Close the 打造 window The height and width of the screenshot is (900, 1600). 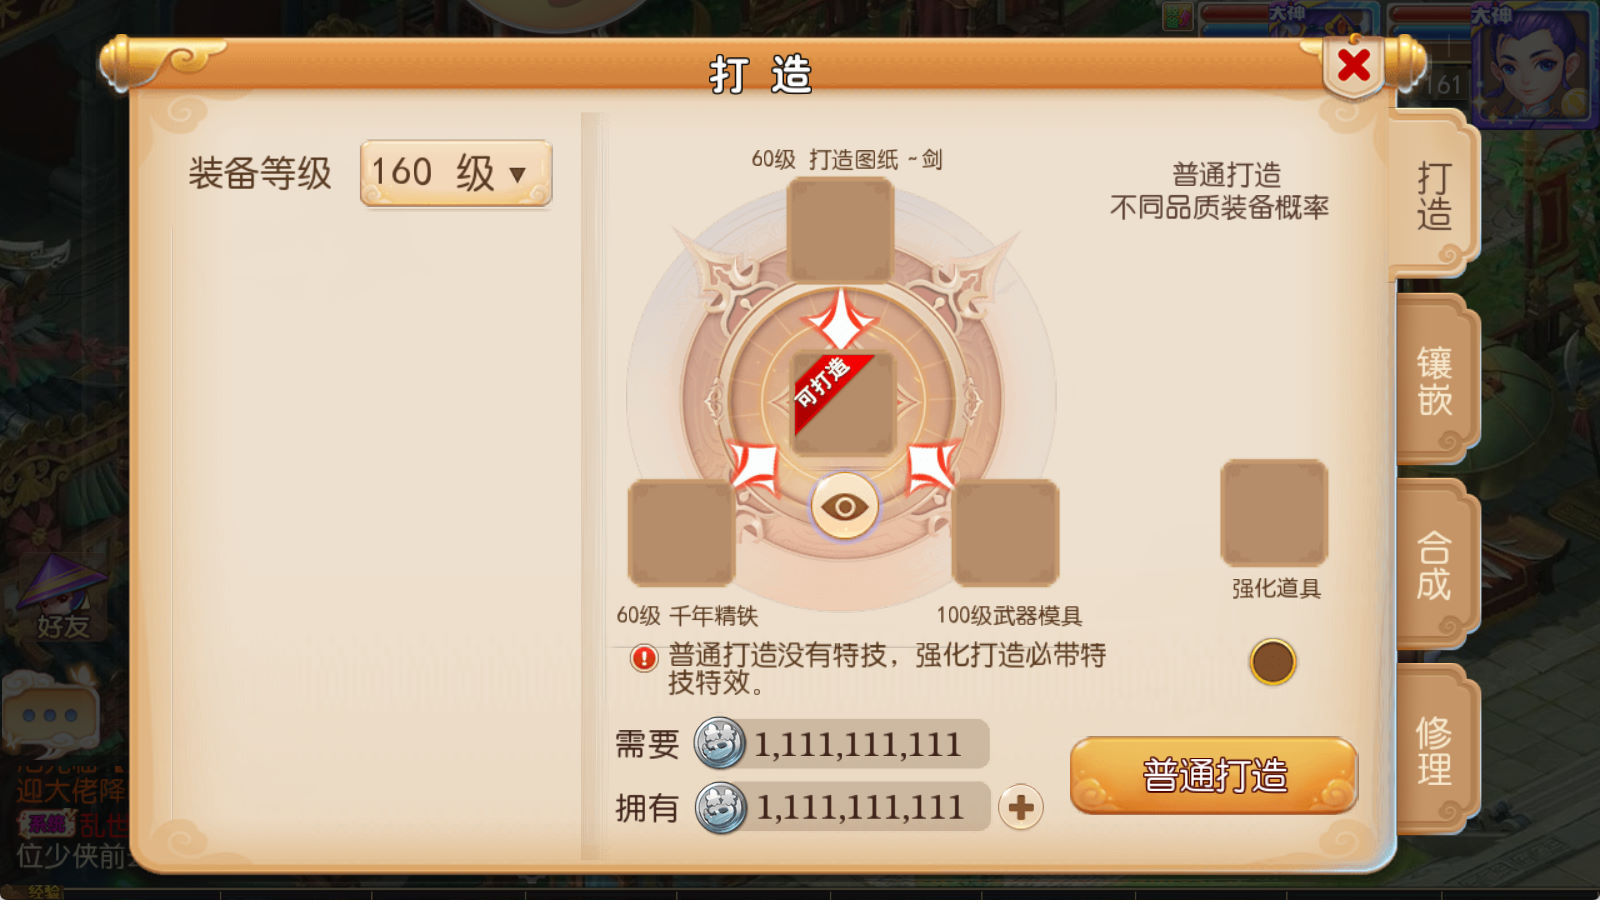click(x=1353, y=66)
